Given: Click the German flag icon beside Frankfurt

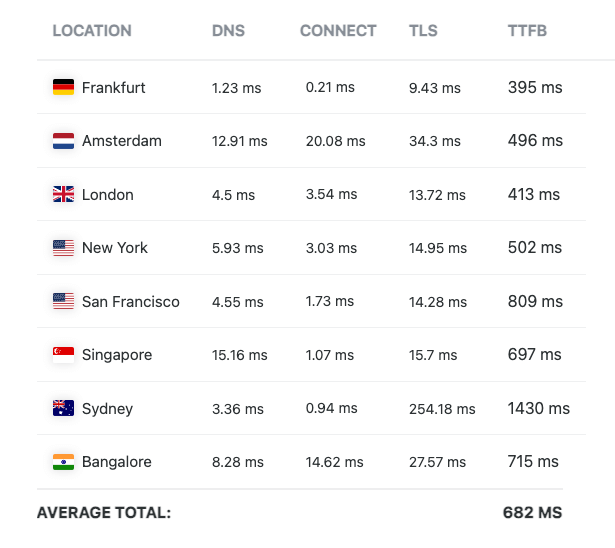Looking at the screenshot, I should pyautogui.click(x=63, y=88).
